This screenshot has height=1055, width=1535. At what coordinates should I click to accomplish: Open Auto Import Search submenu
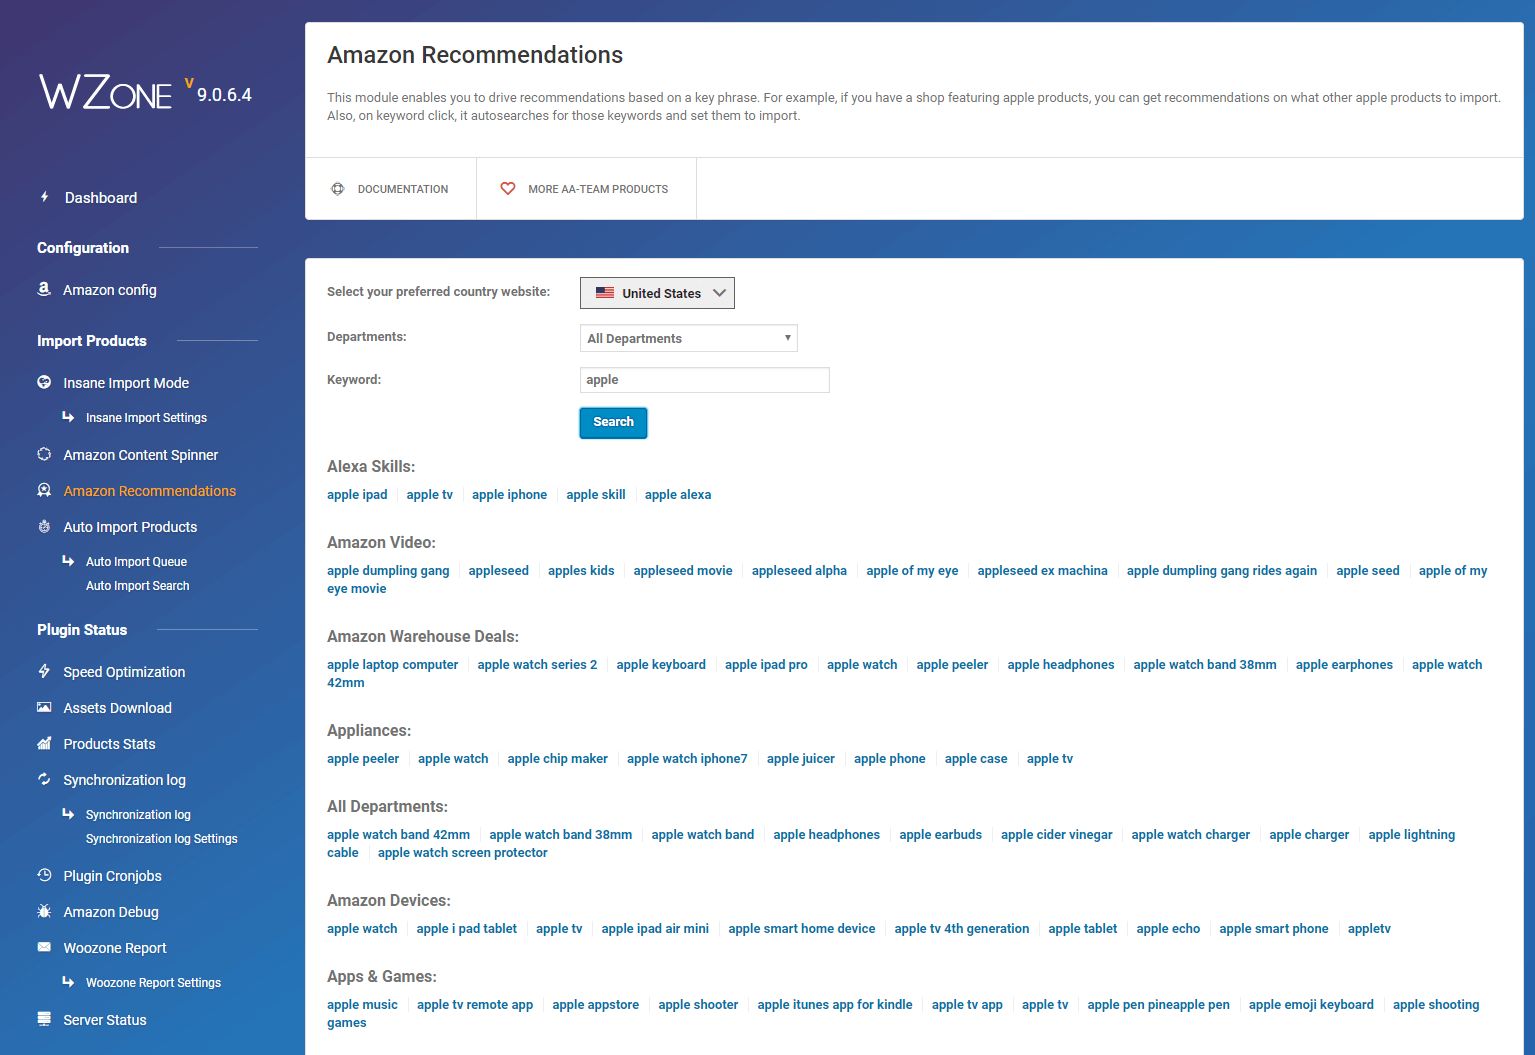138,586
